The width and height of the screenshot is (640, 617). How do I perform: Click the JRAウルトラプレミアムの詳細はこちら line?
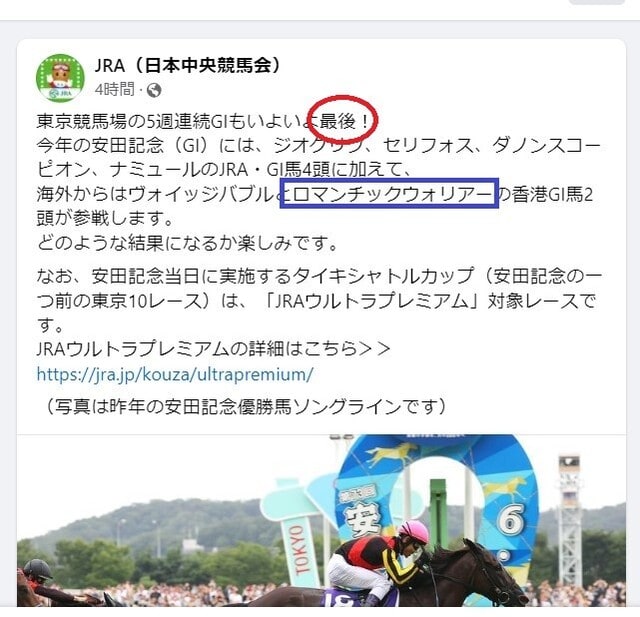pyautogui.click(x=213, y=350)
